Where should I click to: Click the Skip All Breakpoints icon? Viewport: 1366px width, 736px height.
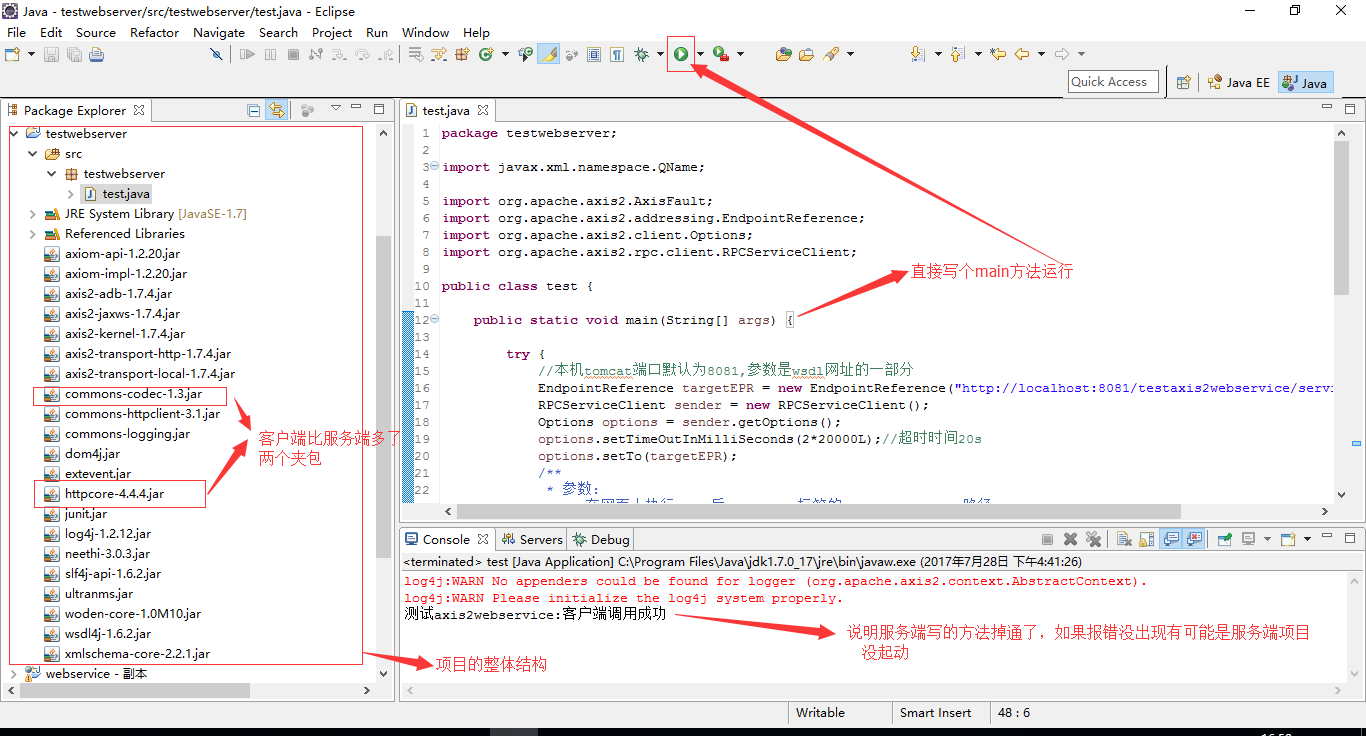tap(216, 54)
